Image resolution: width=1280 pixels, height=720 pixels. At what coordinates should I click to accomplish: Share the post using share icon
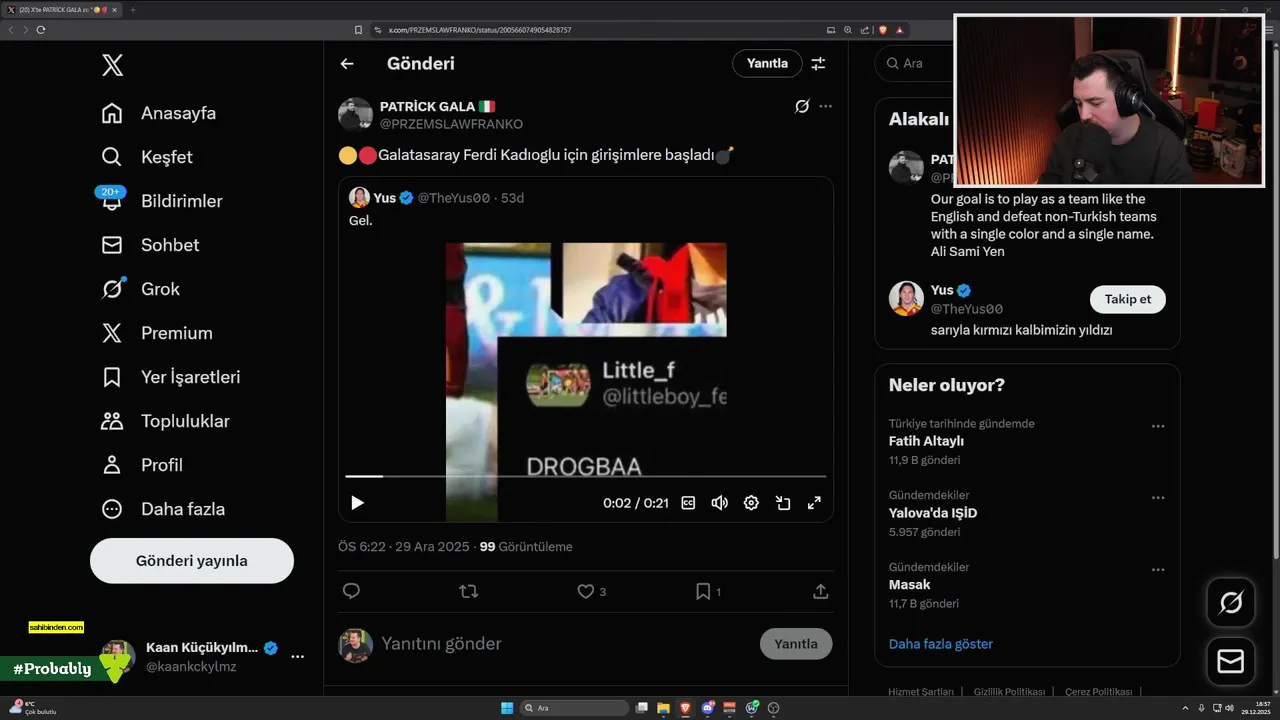(821, 591)
